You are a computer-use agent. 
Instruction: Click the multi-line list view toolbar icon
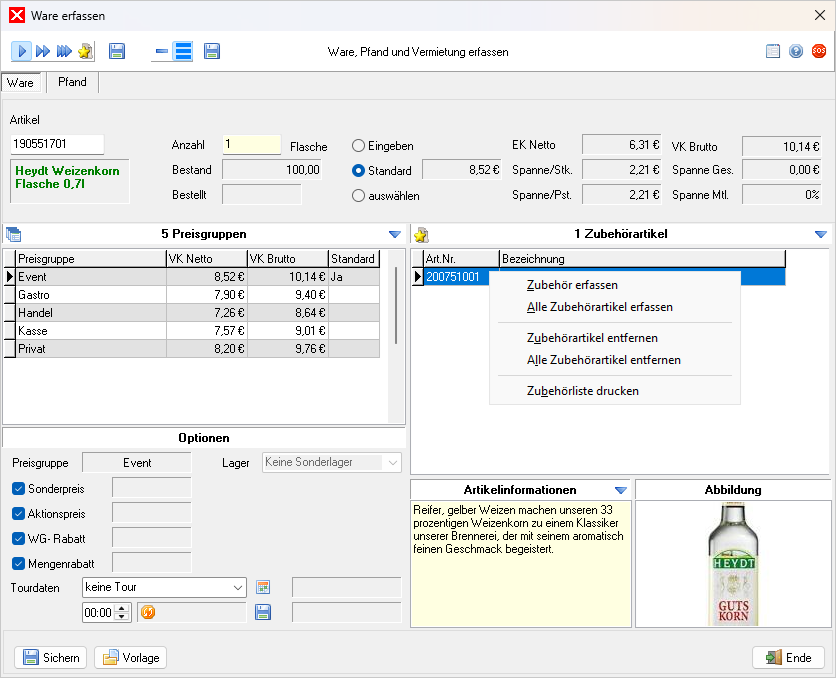tap(183, 51)
